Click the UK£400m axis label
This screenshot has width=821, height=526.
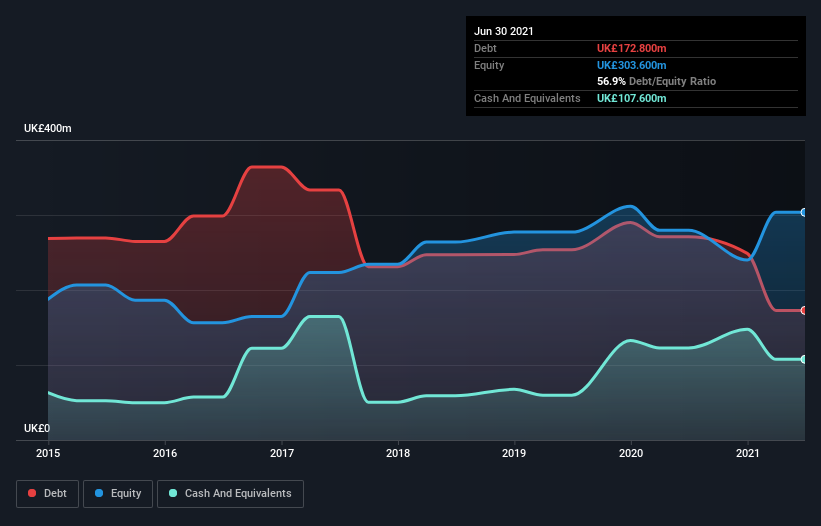pos(48,128)
